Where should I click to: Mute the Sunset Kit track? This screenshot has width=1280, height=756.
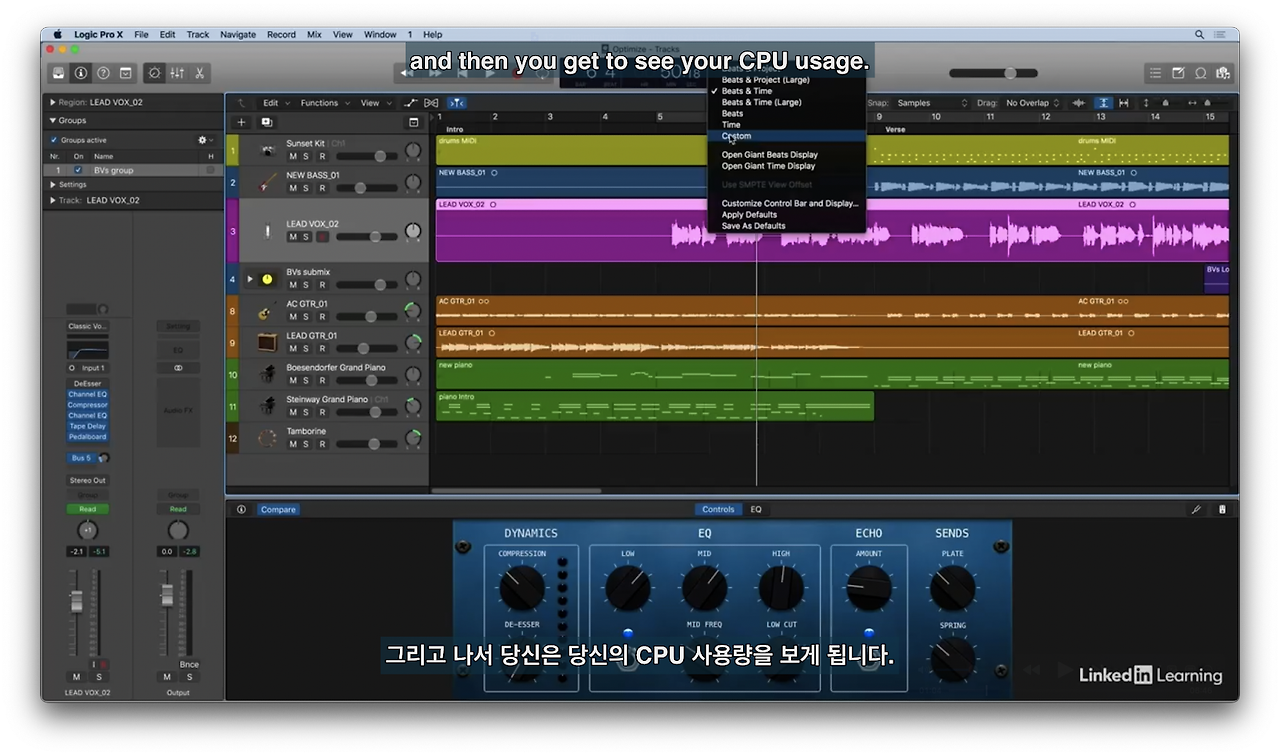(x=293, y=157)
